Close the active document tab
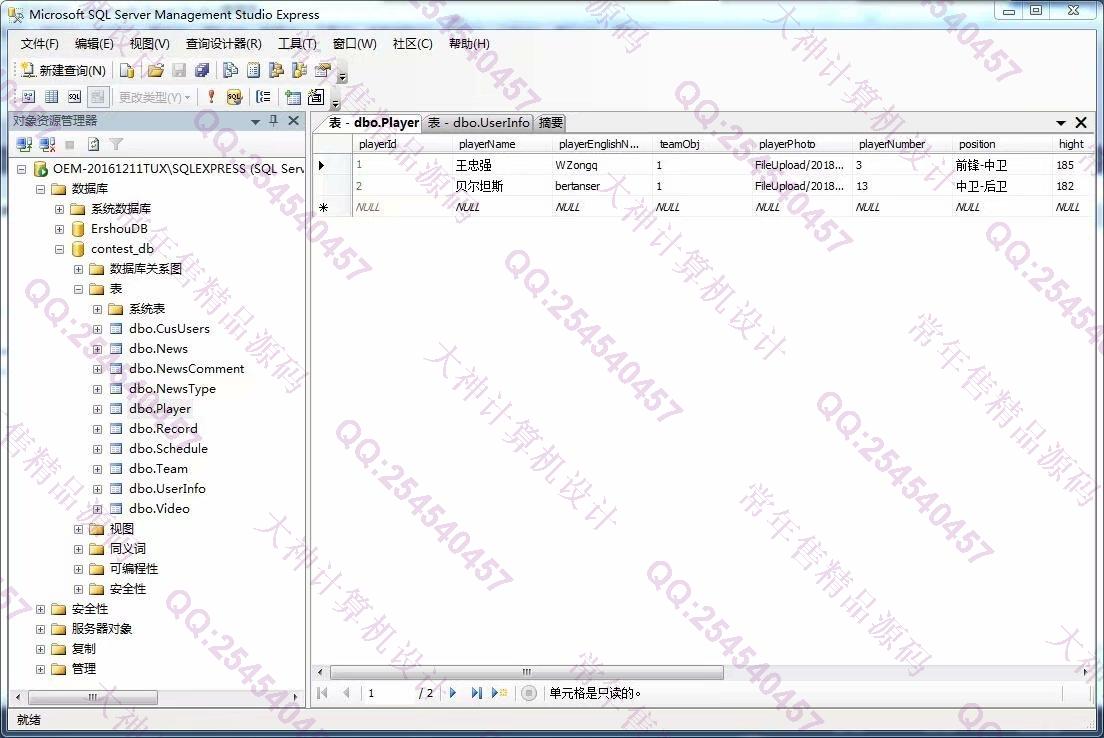Image resolution: width=1104 pixels, height=738 pixels. click(x=1081, y=123)
